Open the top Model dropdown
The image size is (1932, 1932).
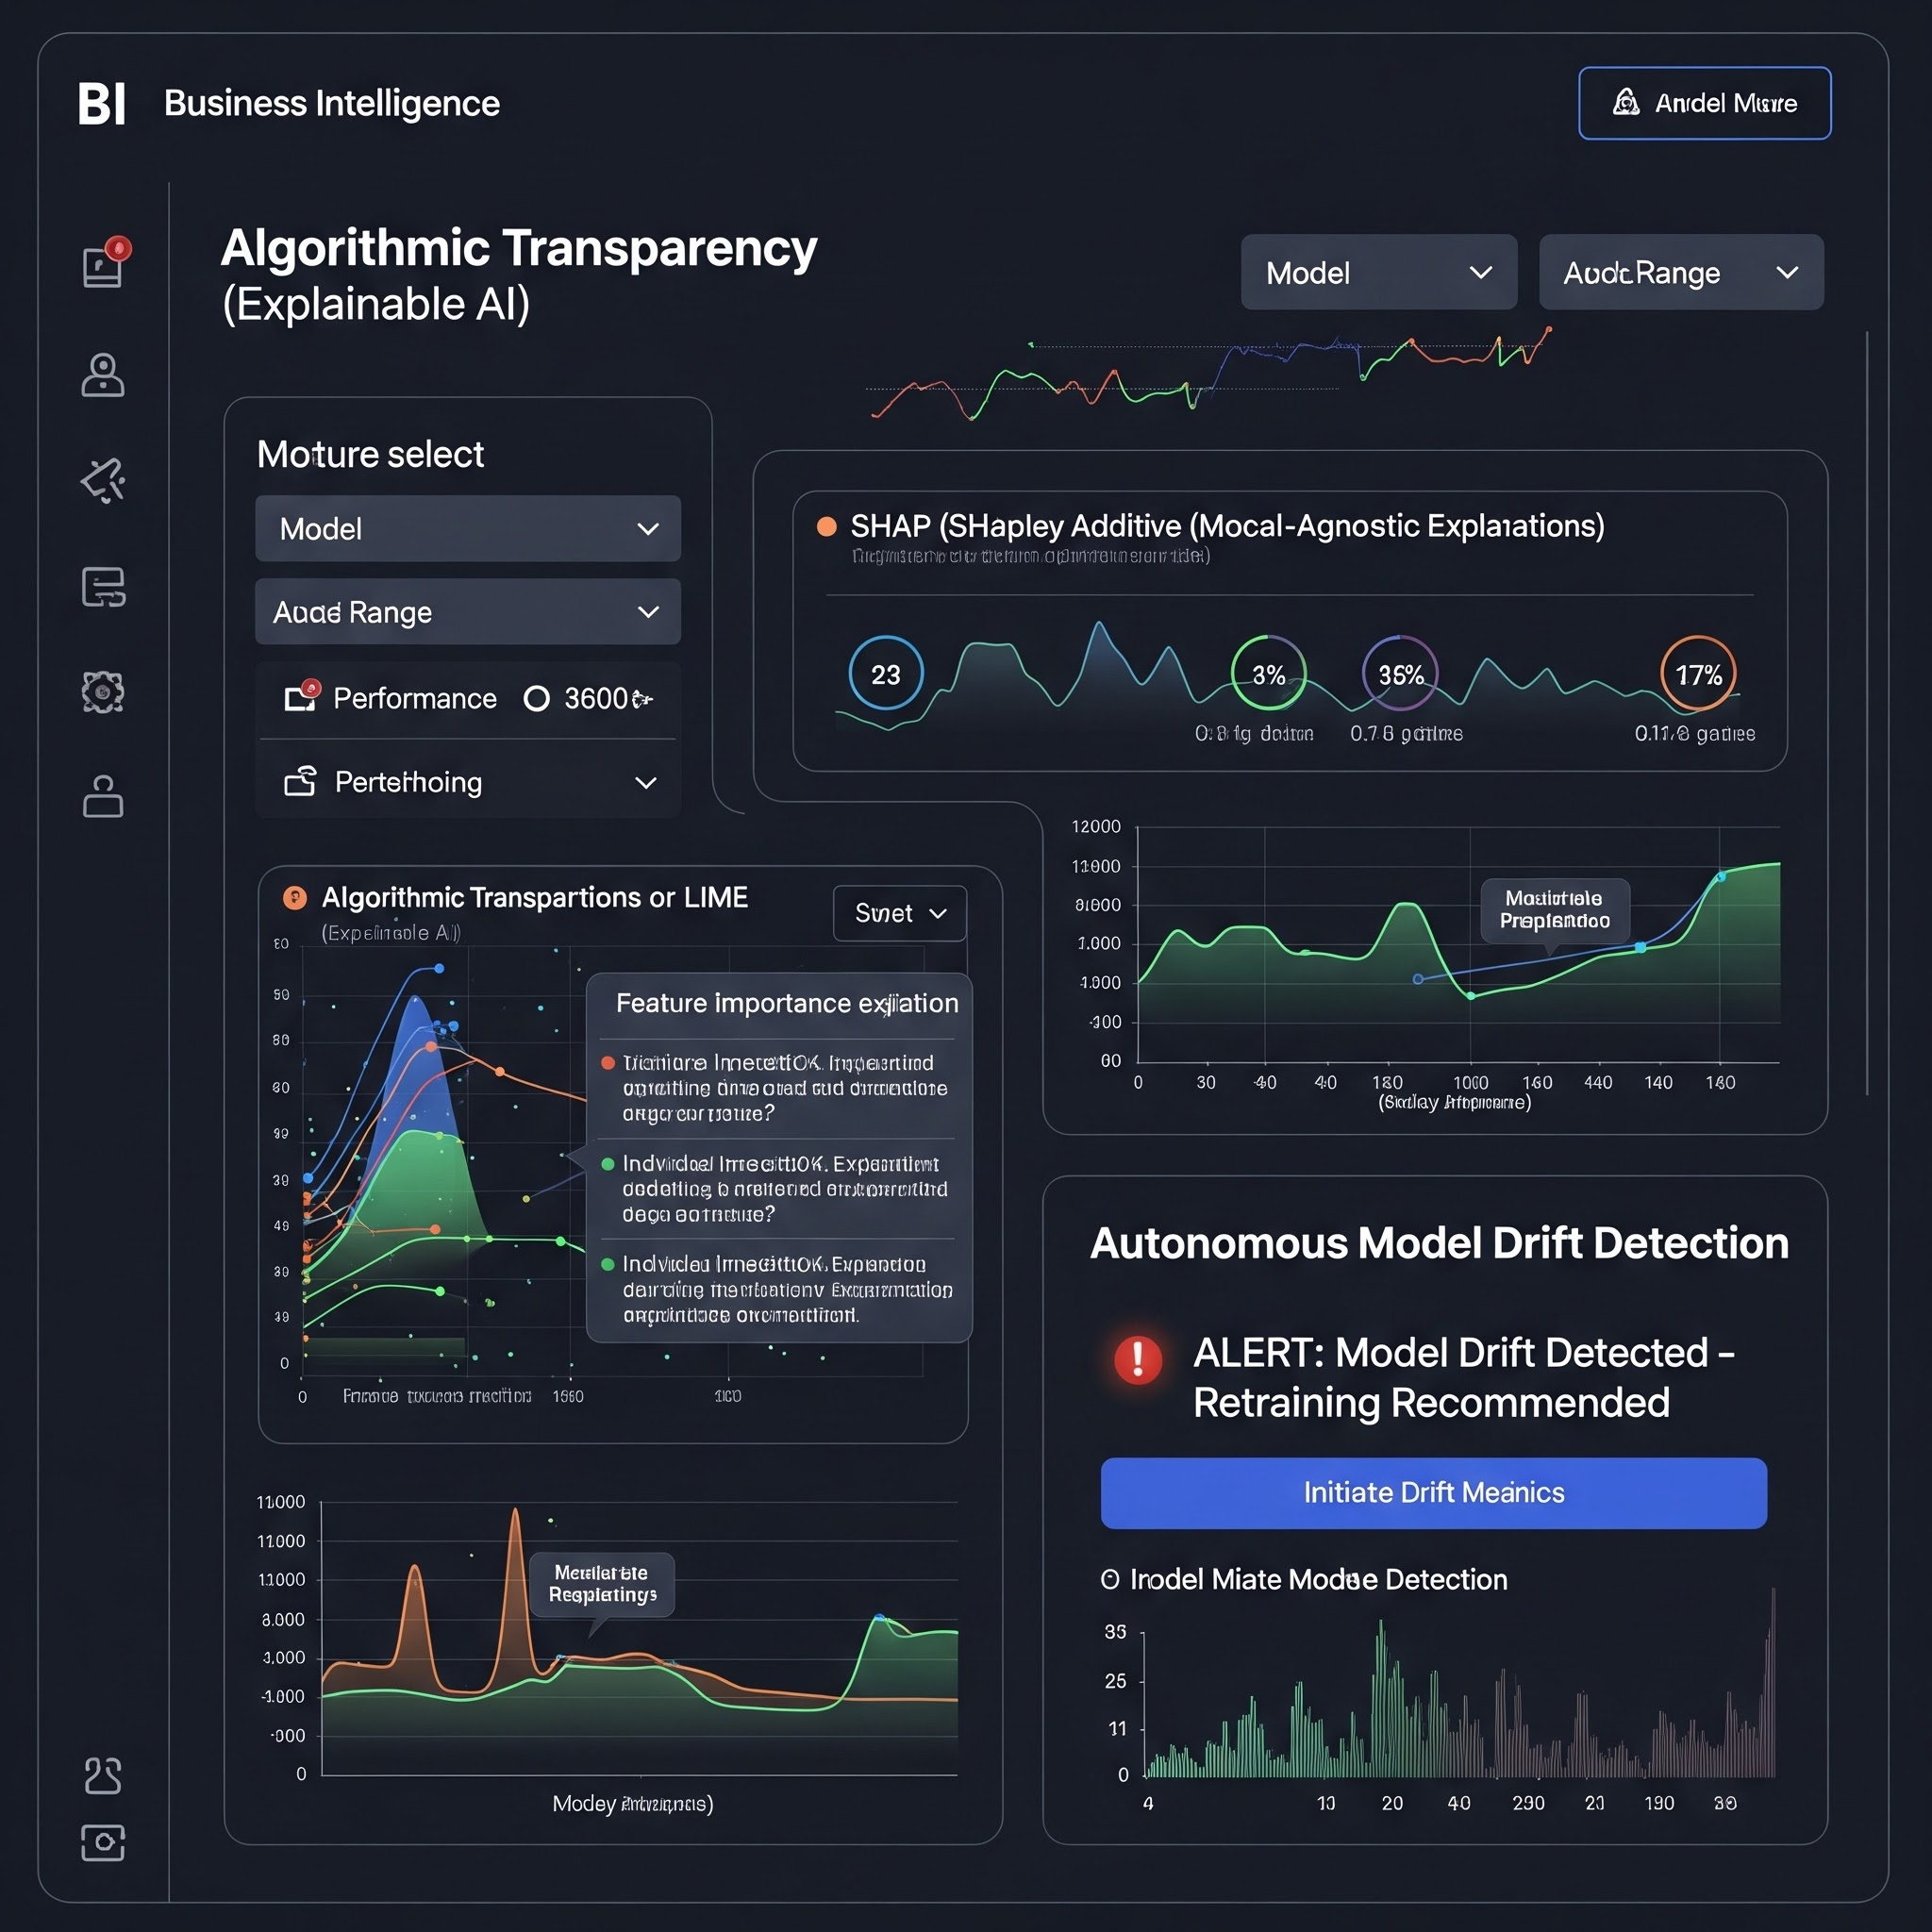point(1378,272)
